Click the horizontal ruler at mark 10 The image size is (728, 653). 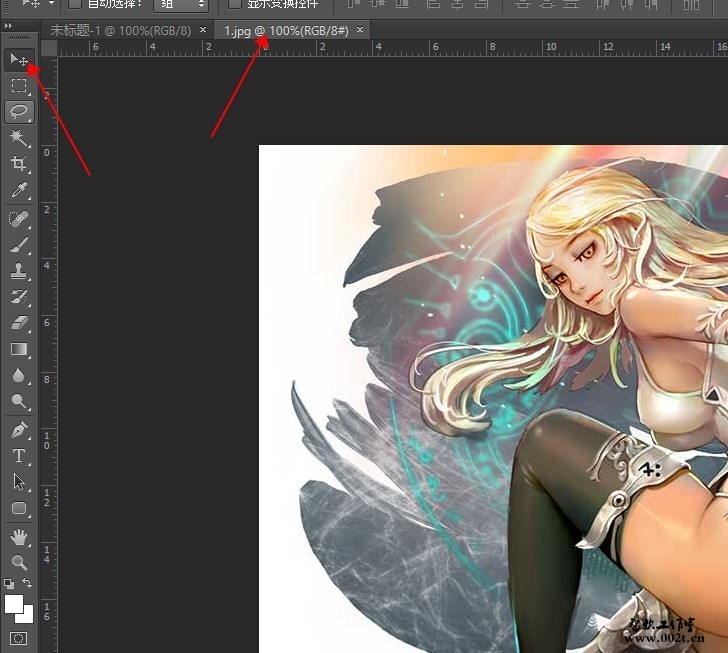coord(551,48)
